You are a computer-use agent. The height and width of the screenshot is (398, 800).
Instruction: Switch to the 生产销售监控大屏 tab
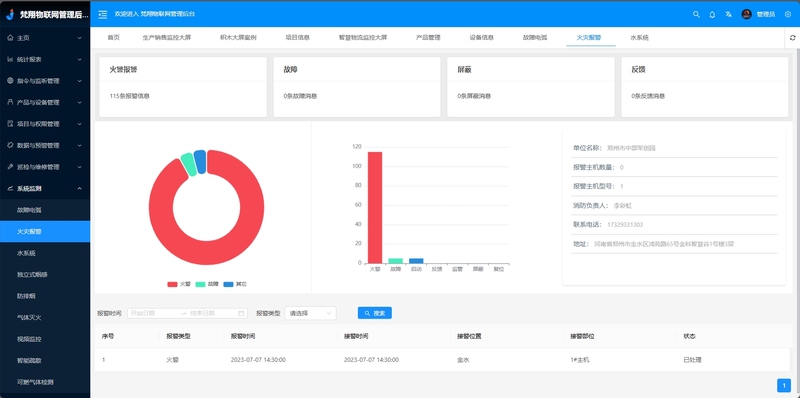tap(167, 38)
